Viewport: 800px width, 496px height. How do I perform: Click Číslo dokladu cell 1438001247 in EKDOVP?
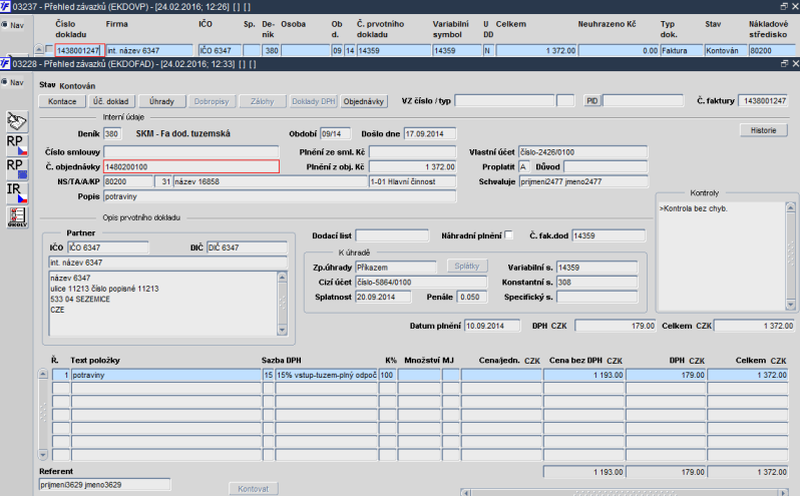[x=80, y=50]
